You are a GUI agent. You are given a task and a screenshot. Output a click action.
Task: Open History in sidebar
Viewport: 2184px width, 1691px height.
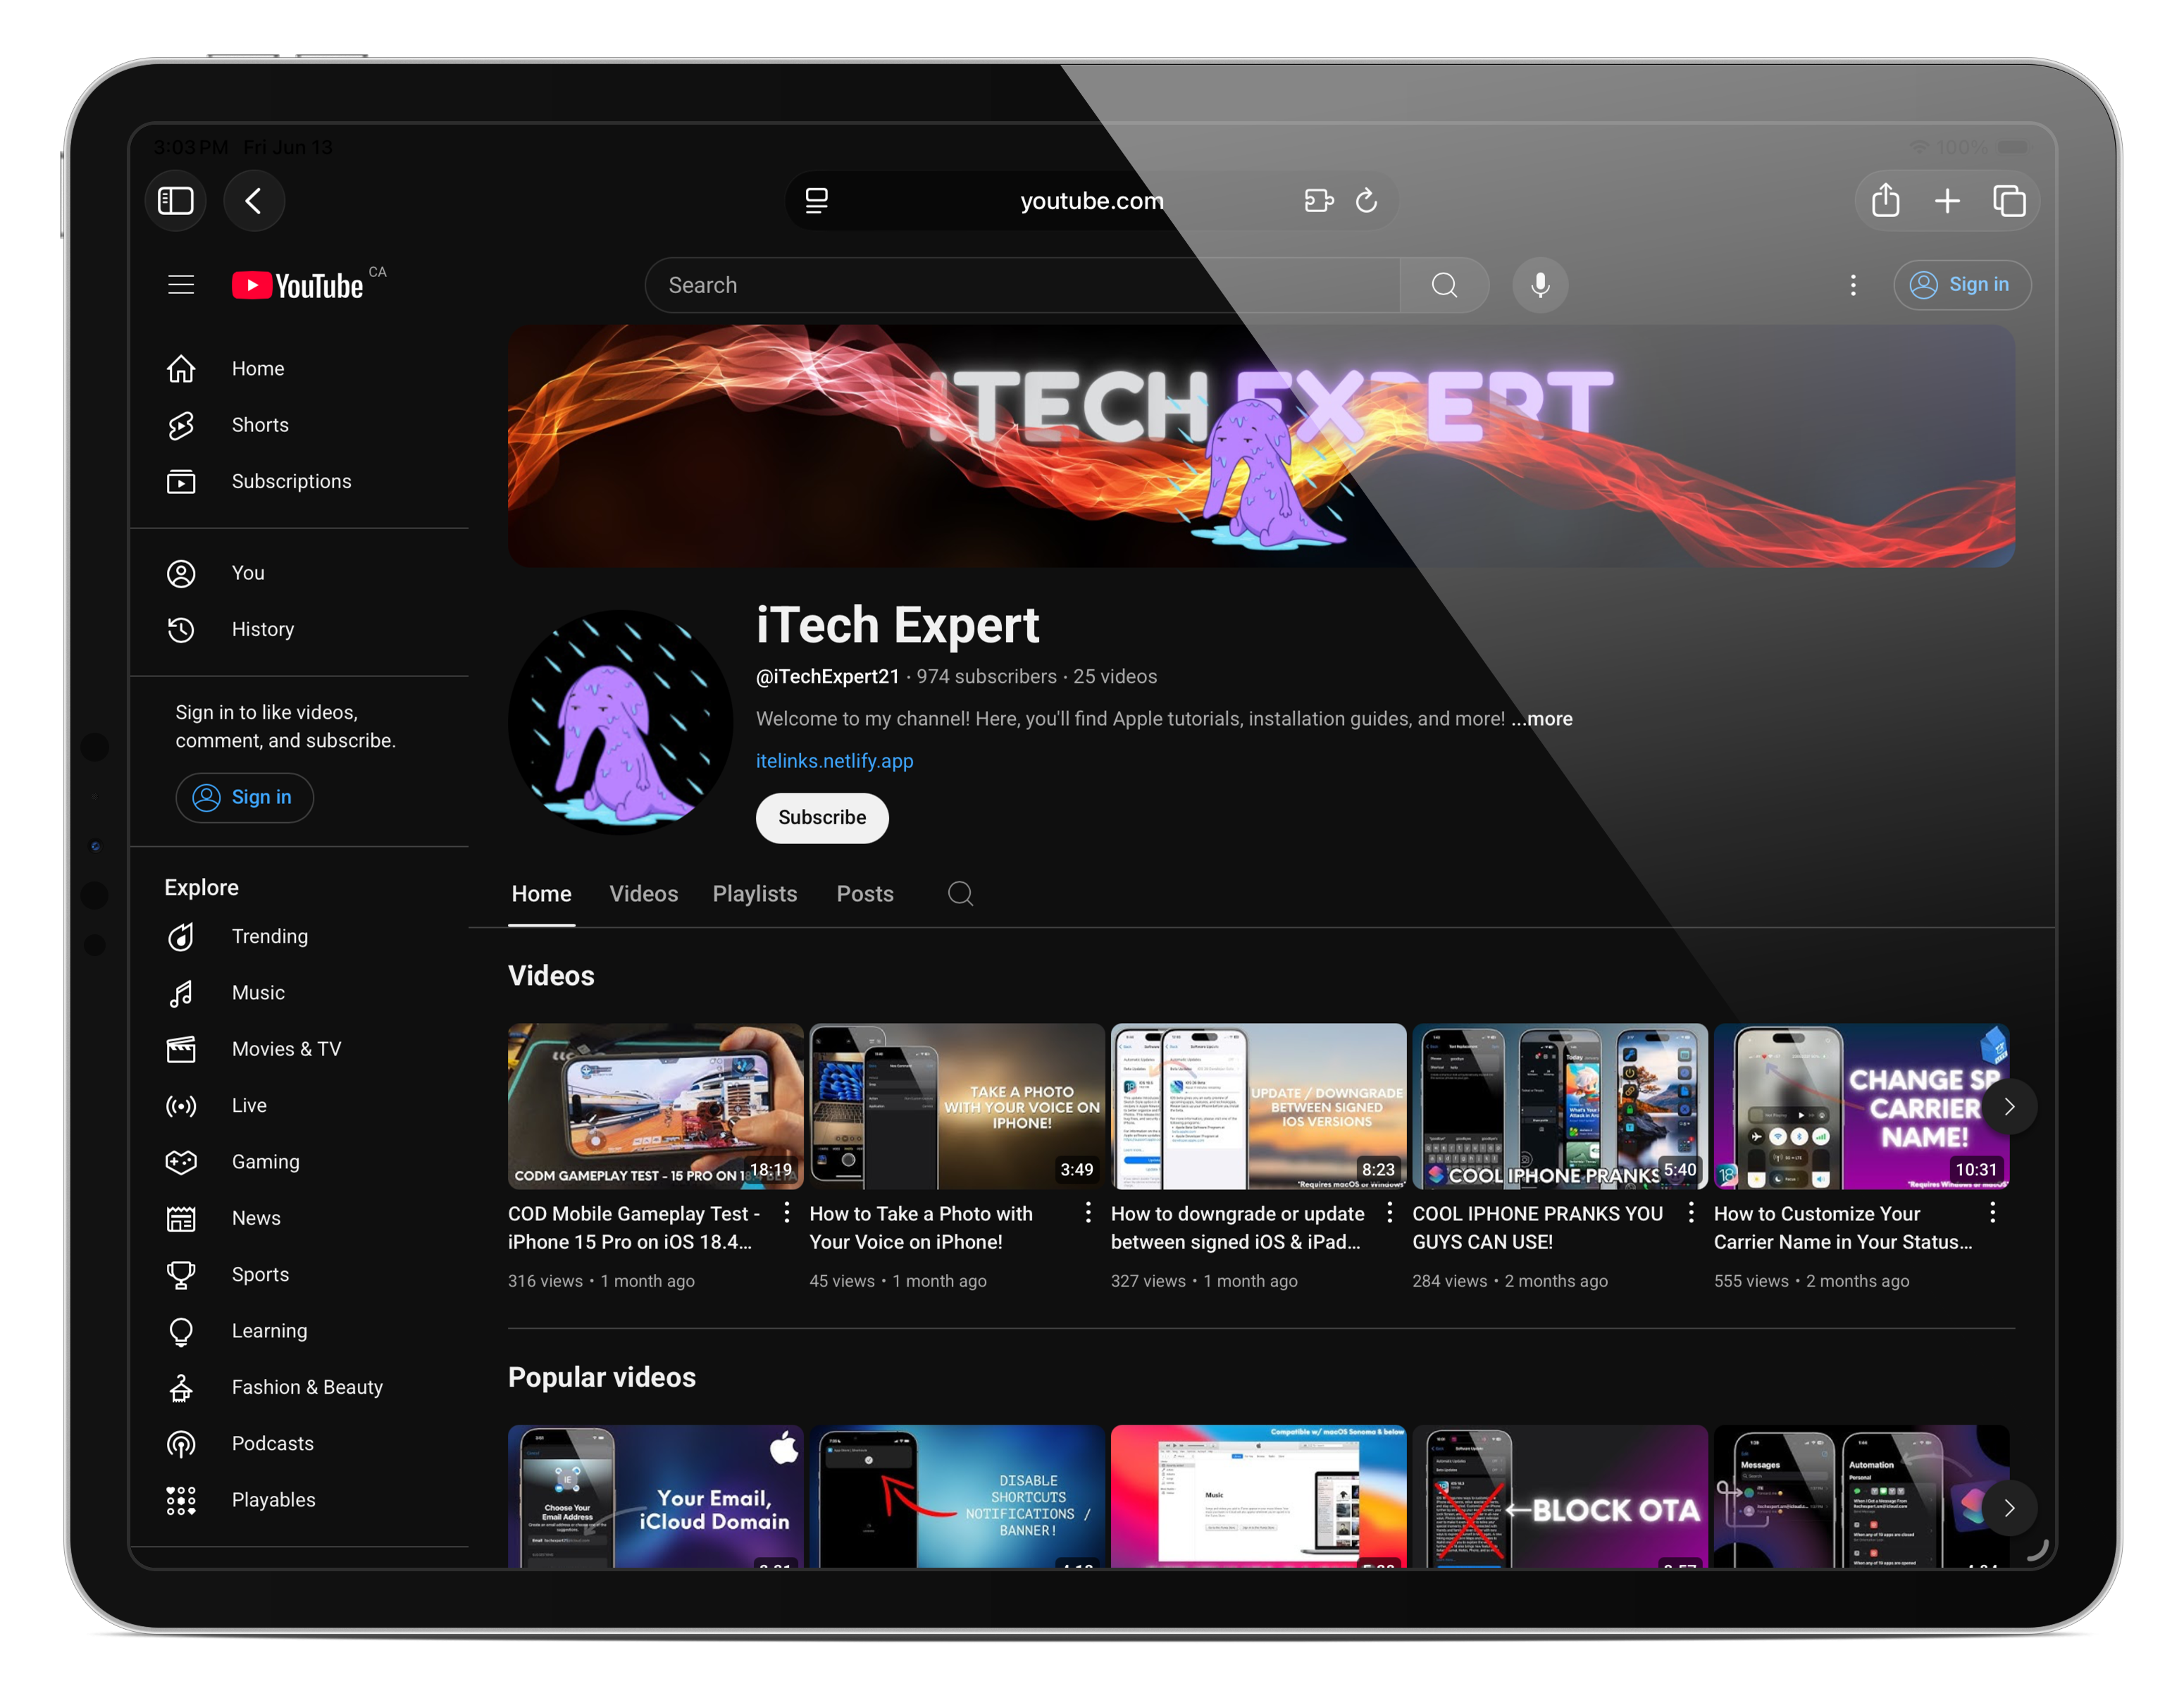coord(300,629)
